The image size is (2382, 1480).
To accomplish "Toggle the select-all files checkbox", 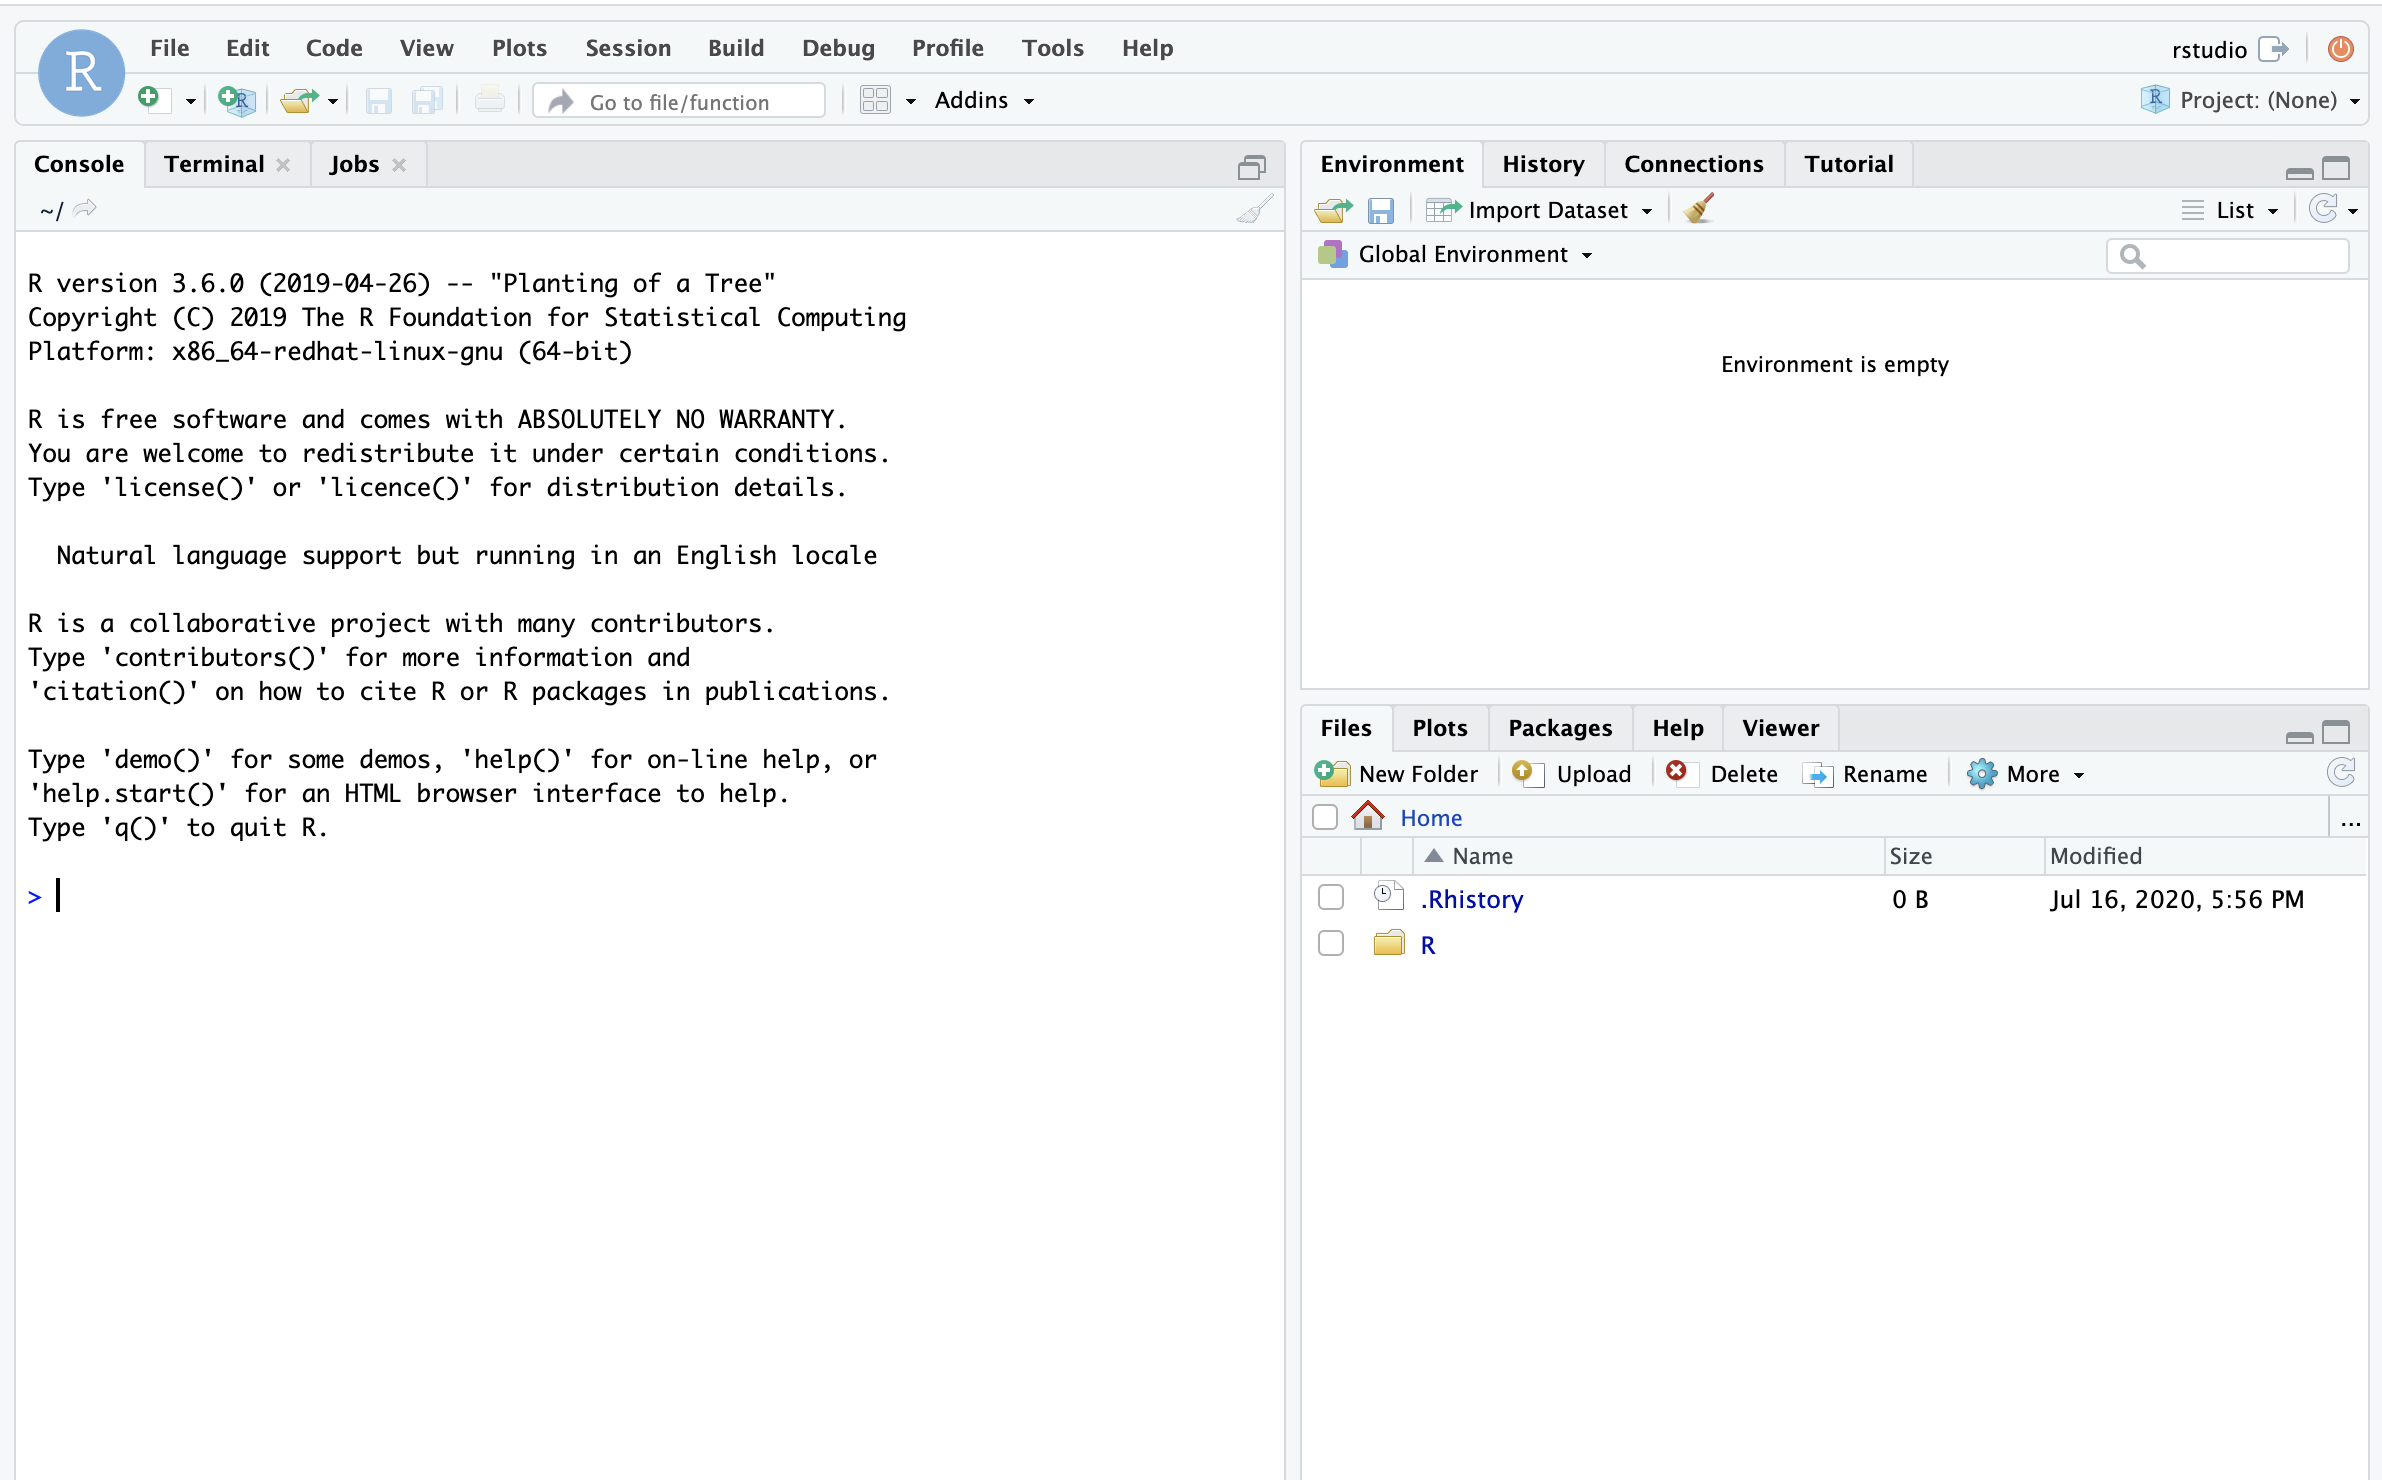I will (x=1325, y=817).
